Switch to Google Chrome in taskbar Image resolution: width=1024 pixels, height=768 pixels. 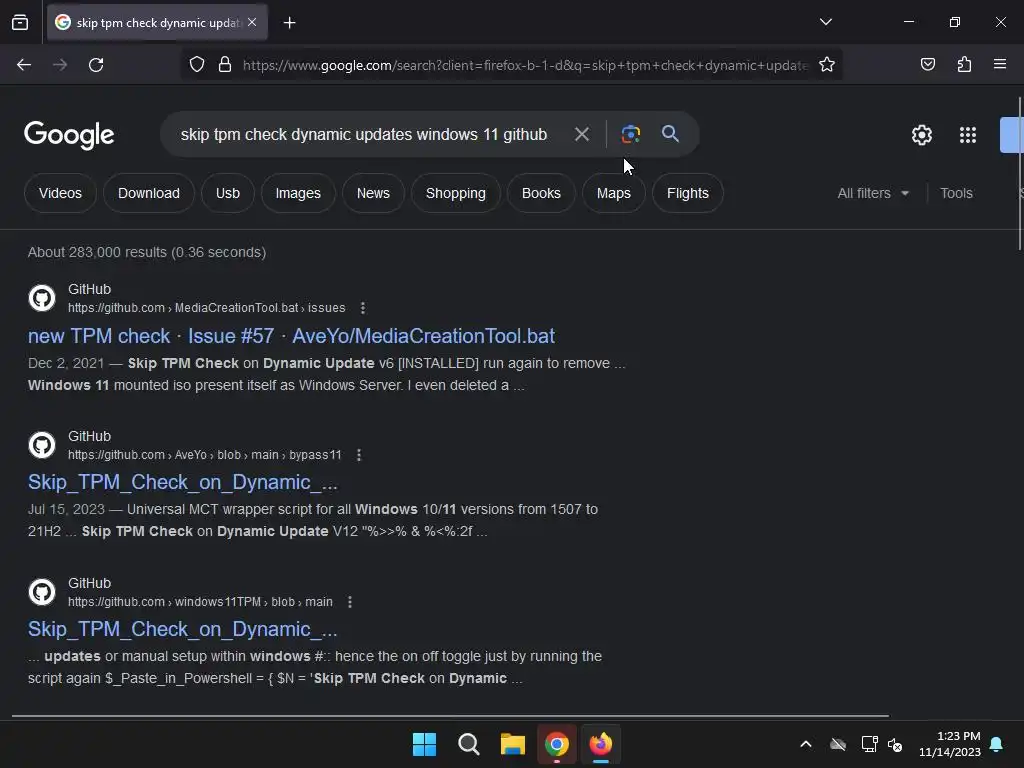(556, 744)
